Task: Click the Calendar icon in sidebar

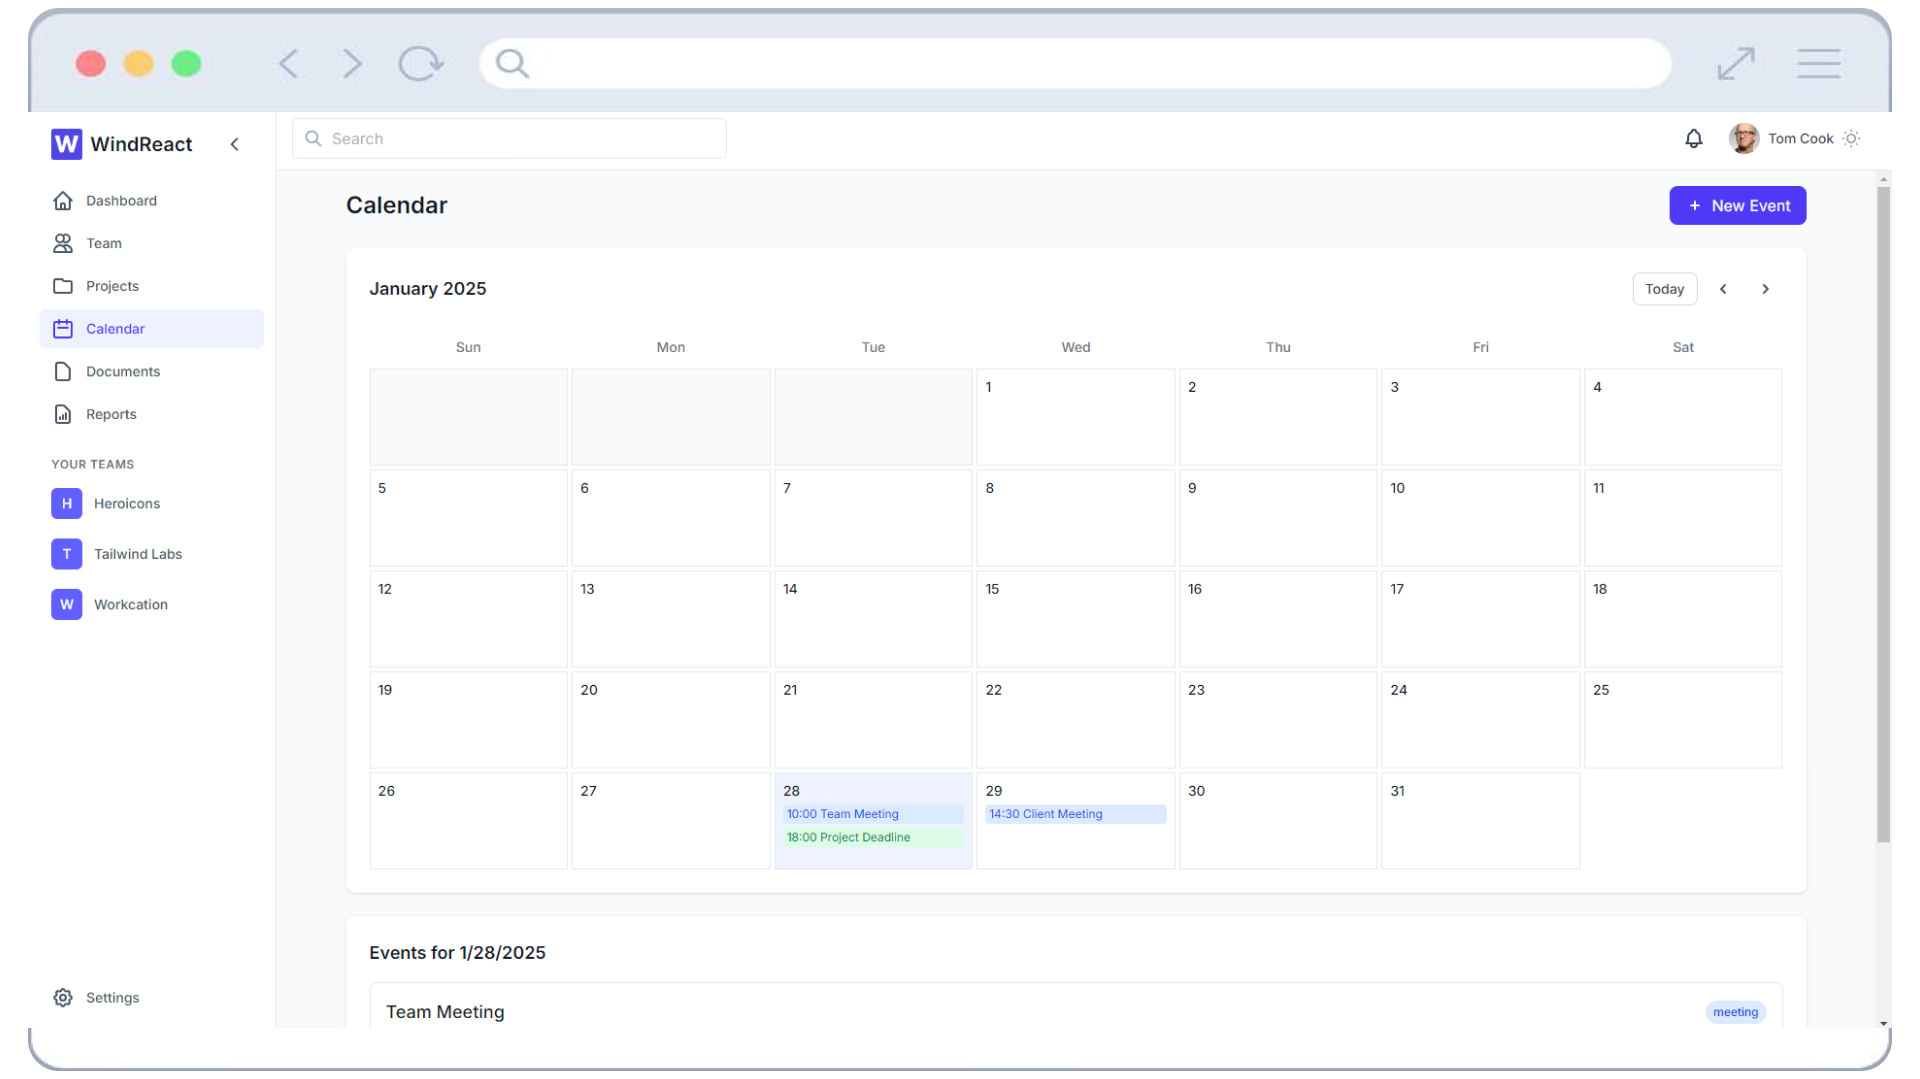Action: (63, 329)
